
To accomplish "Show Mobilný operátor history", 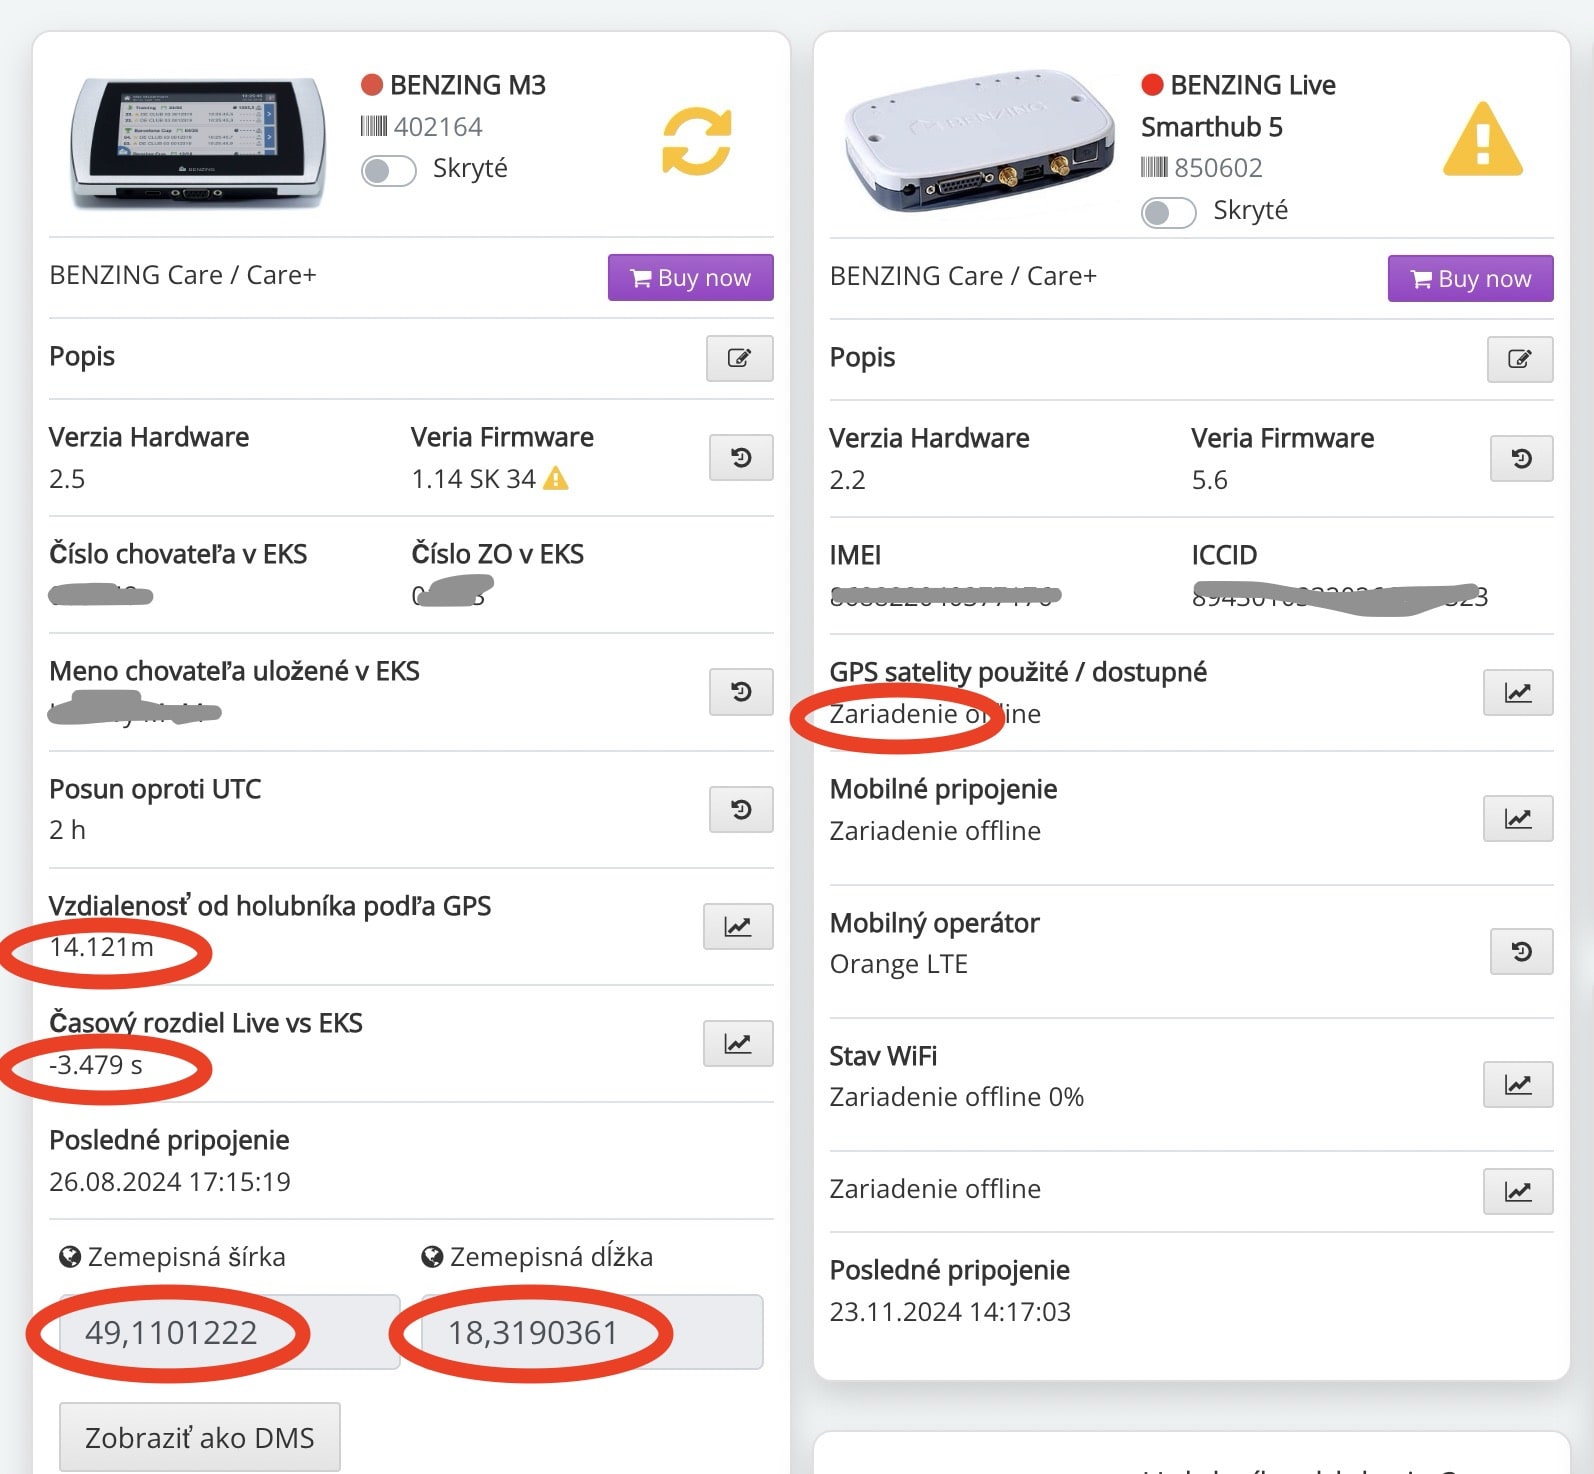I will tap(1521, 951).
